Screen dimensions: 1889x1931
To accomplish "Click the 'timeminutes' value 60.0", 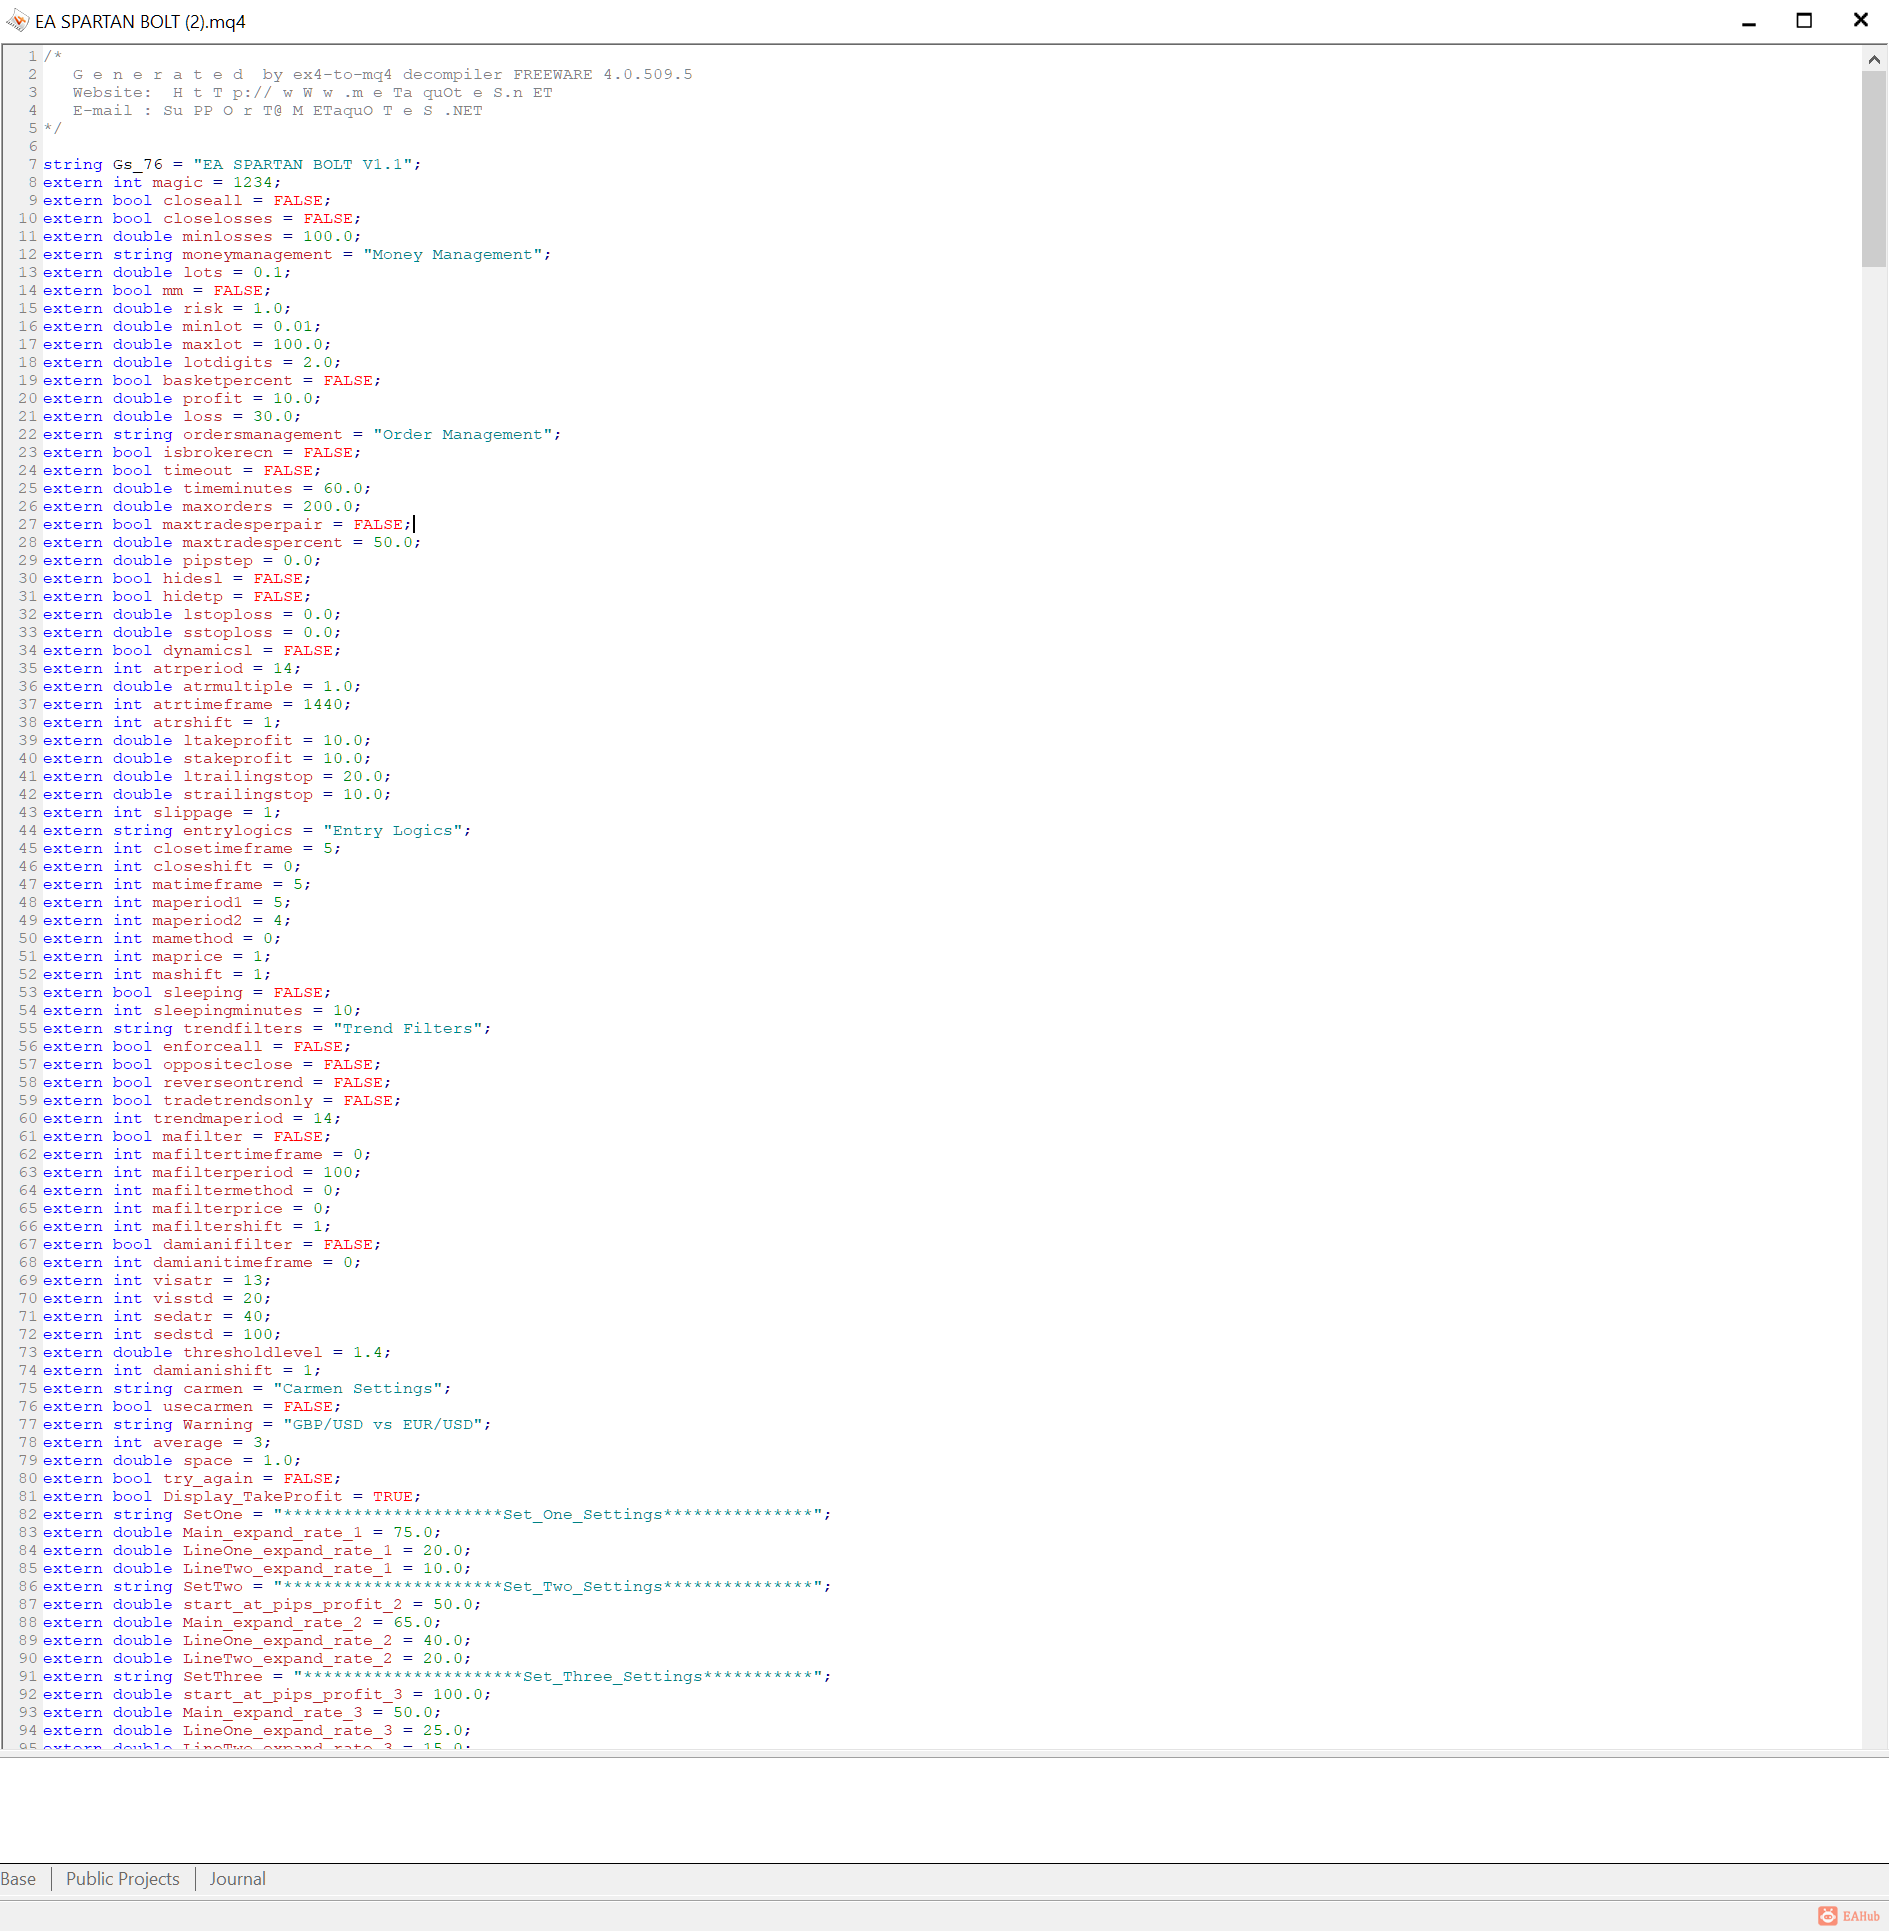I will point(343,489).
